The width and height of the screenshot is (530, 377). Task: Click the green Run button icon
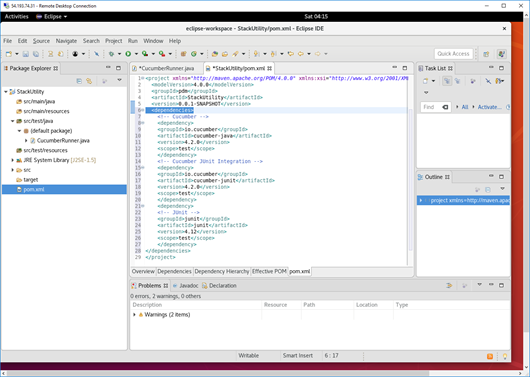coord(128,54)
